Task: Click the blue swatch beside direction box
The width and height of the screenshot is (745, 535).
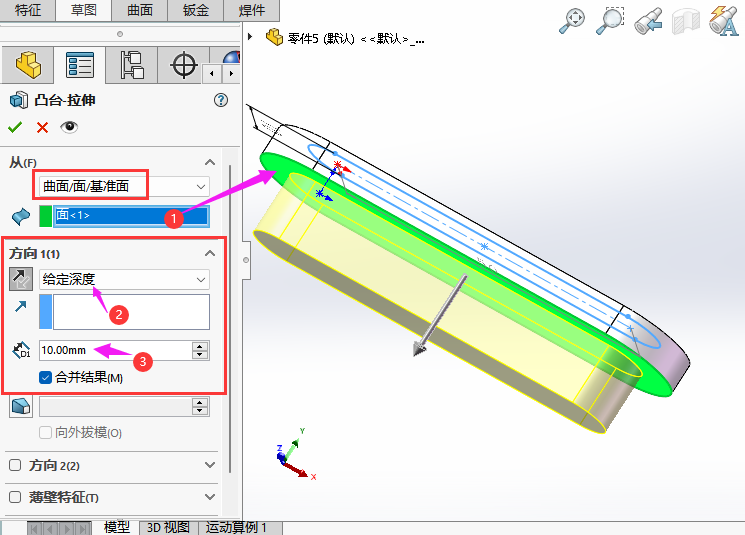Action: click(46, 312)
